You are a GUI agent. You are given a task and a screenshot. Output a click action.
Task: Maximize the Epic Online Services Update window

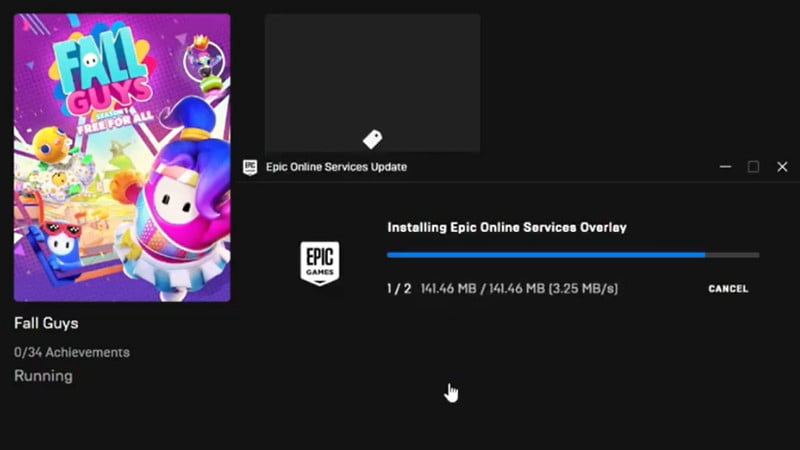(x=753, y=167)
